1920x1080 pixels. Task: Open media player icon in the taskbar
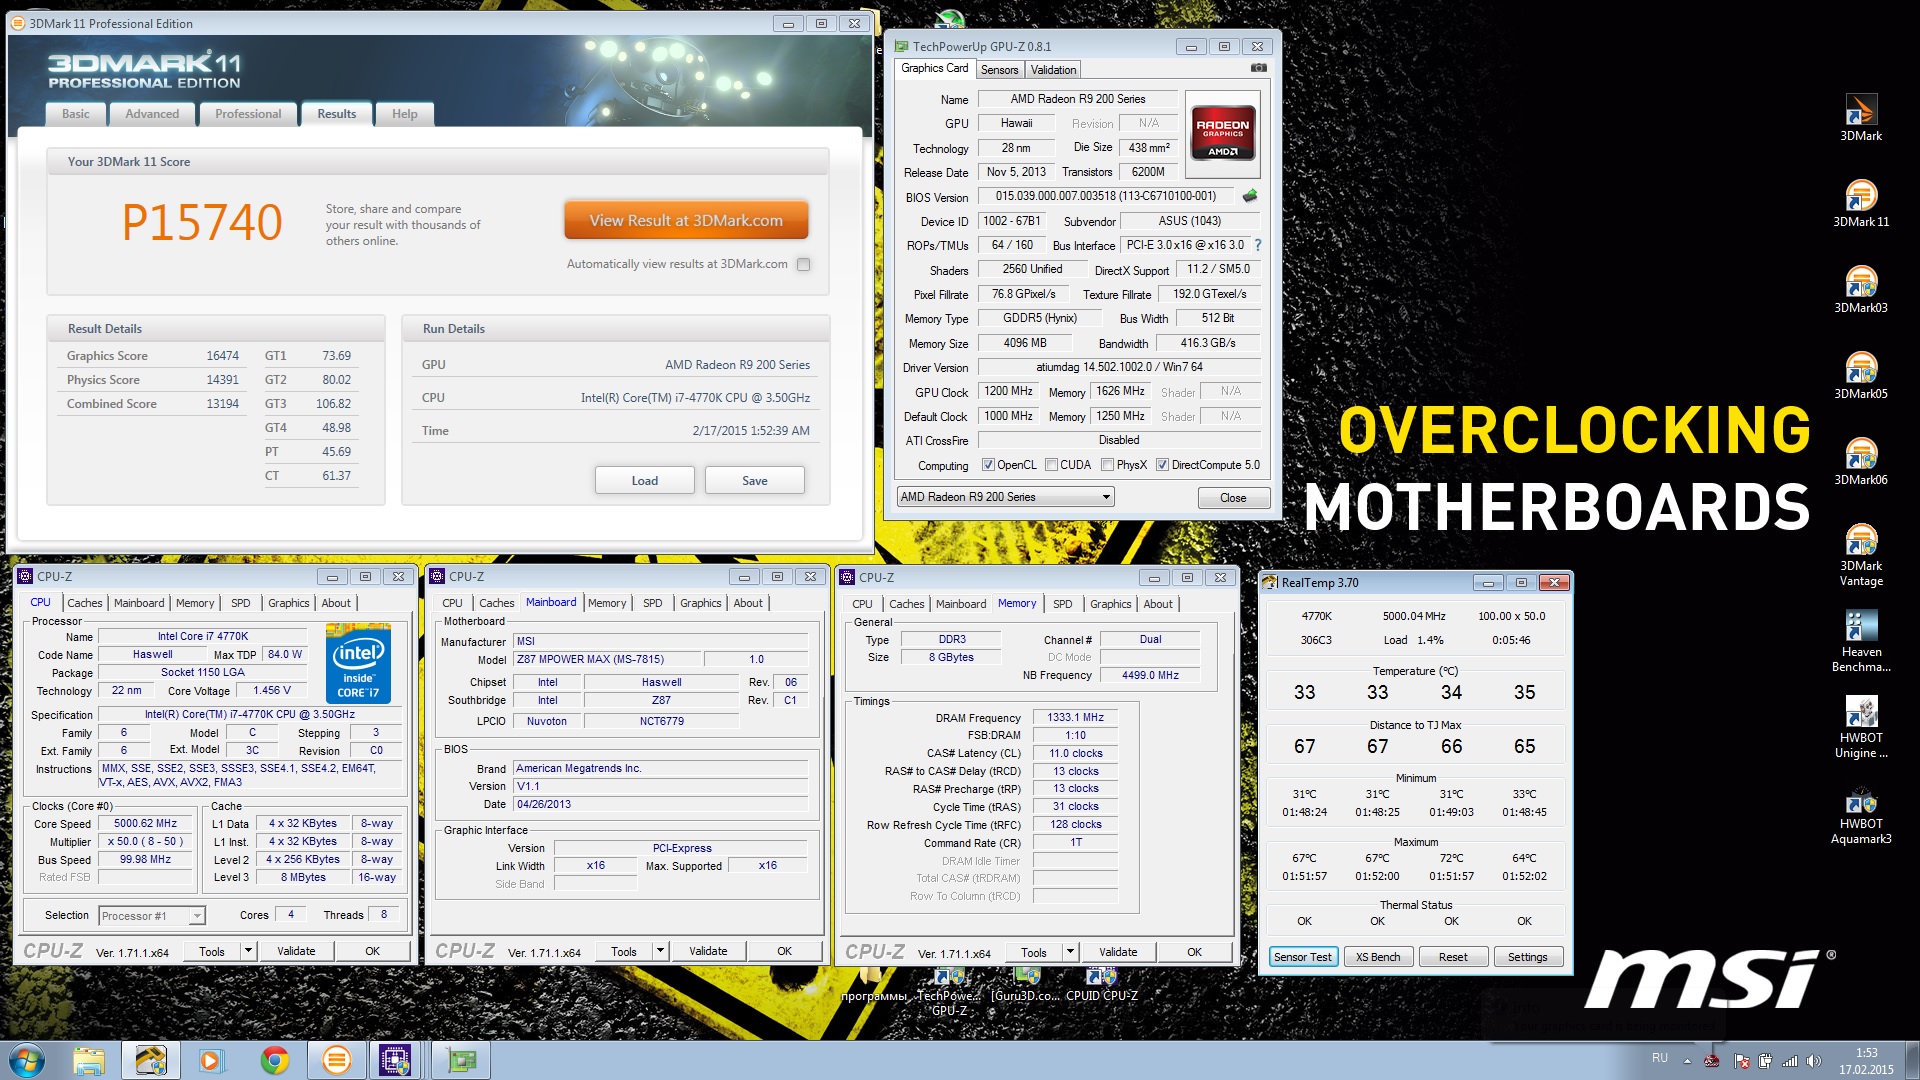(211, 1060)
